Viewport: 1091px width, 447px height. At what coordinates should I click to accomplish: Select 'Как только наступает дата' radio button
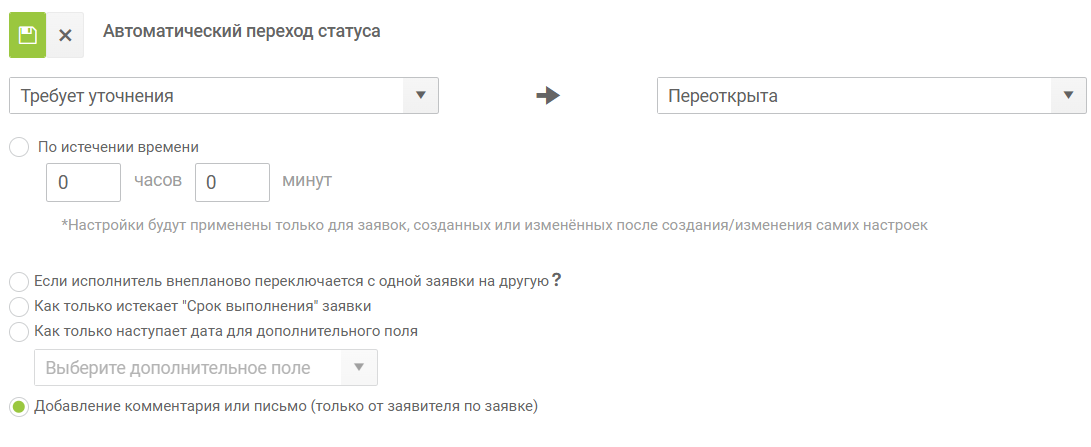[19, 331]
